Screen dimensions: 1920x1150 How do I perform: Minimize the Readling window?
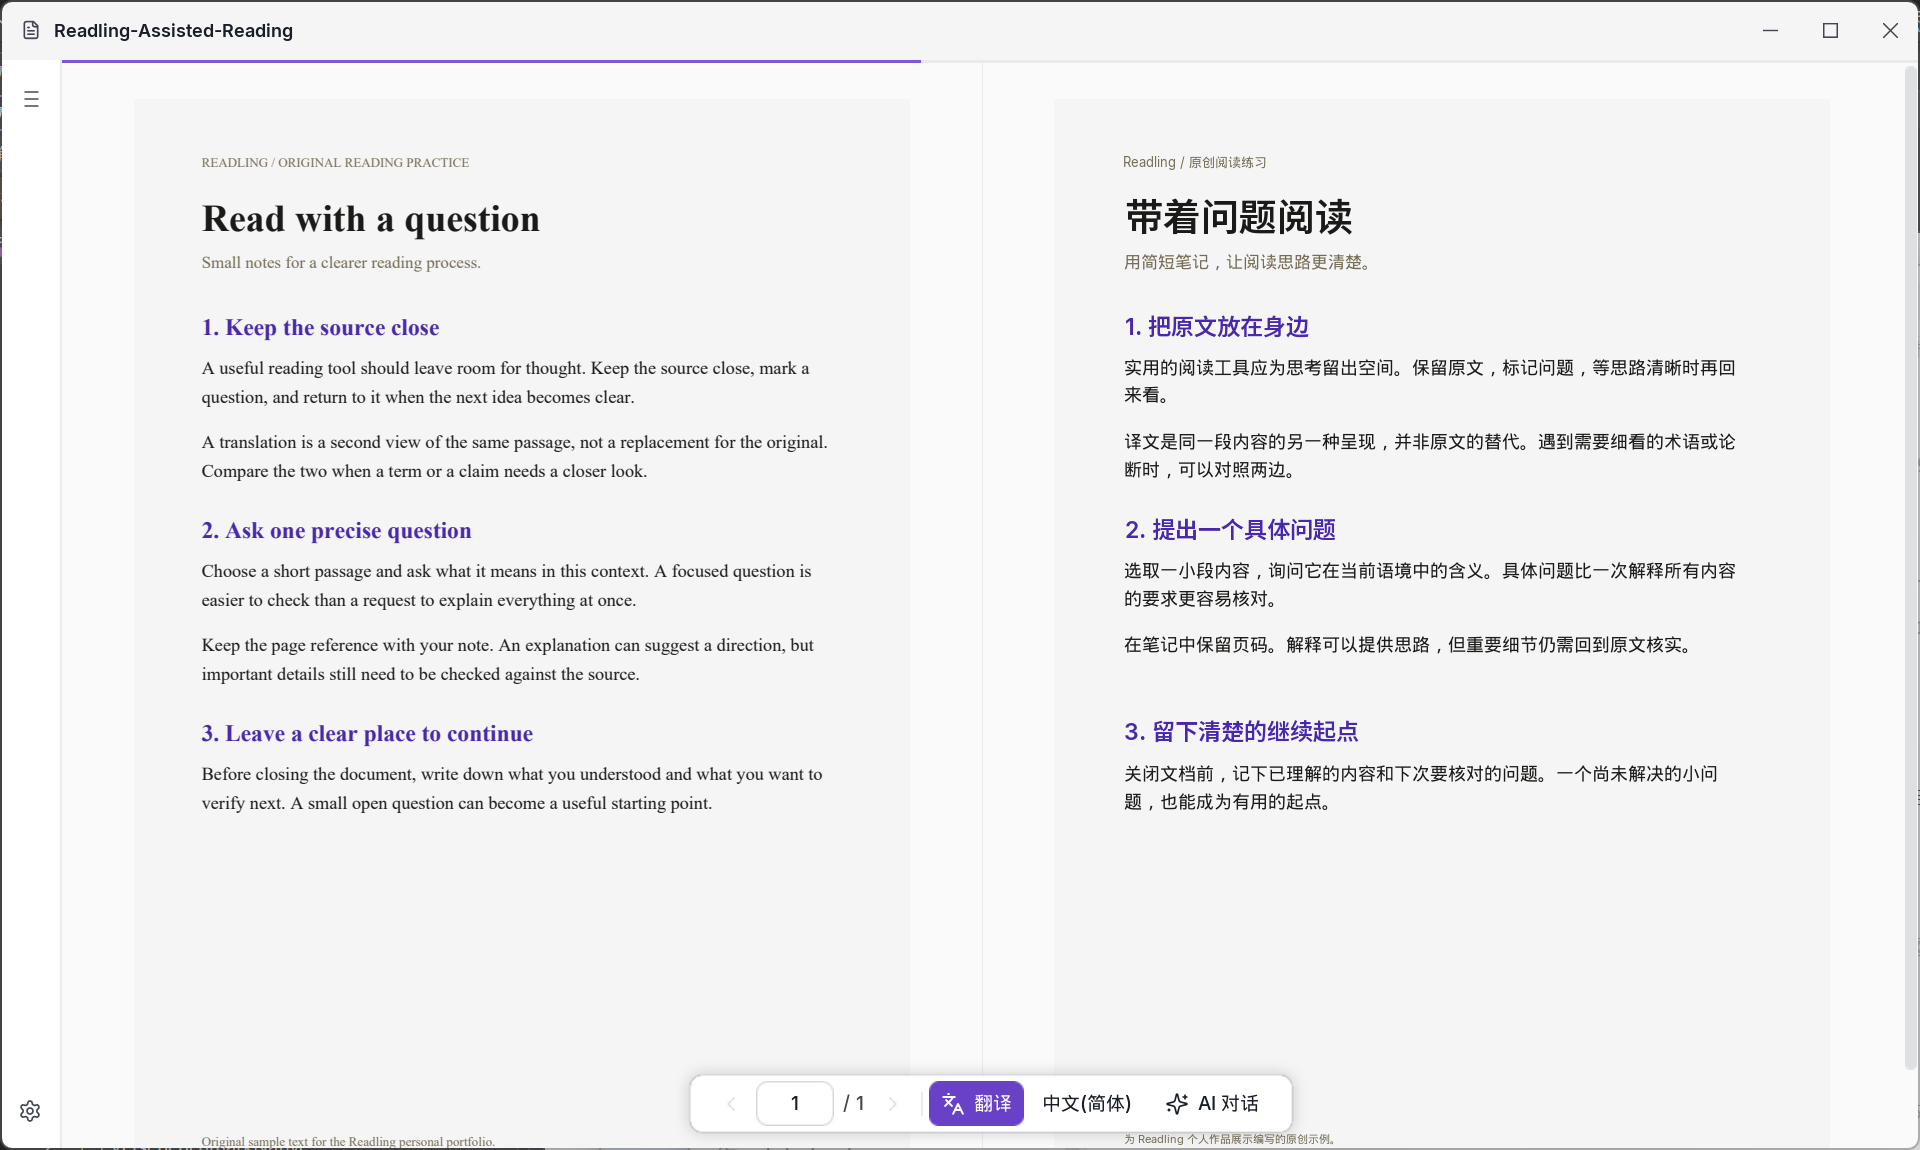click(x=1770, y=30)
